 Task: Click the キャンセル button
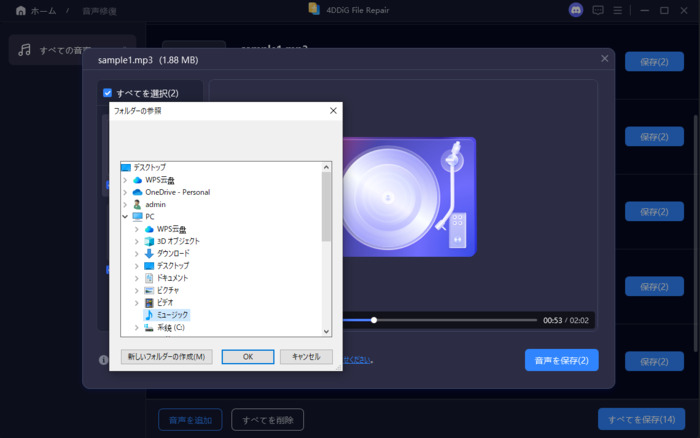(x=306, y=357)
